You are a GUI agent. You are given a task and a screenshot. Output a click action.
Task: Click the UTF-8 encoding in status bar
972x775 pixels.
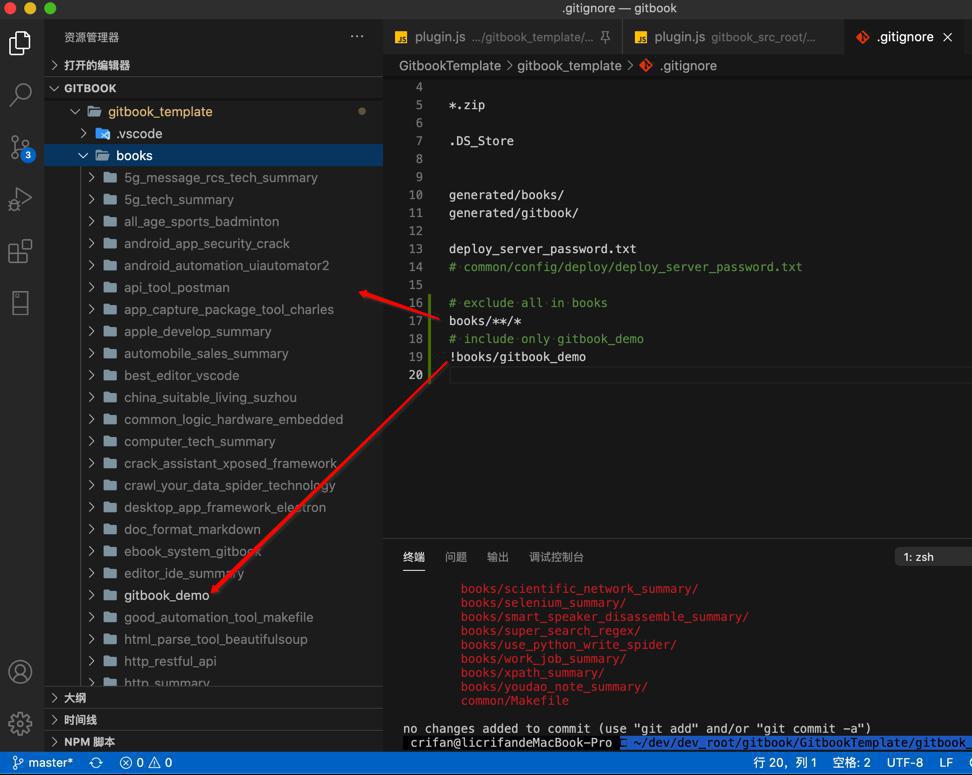coord(905,763)
